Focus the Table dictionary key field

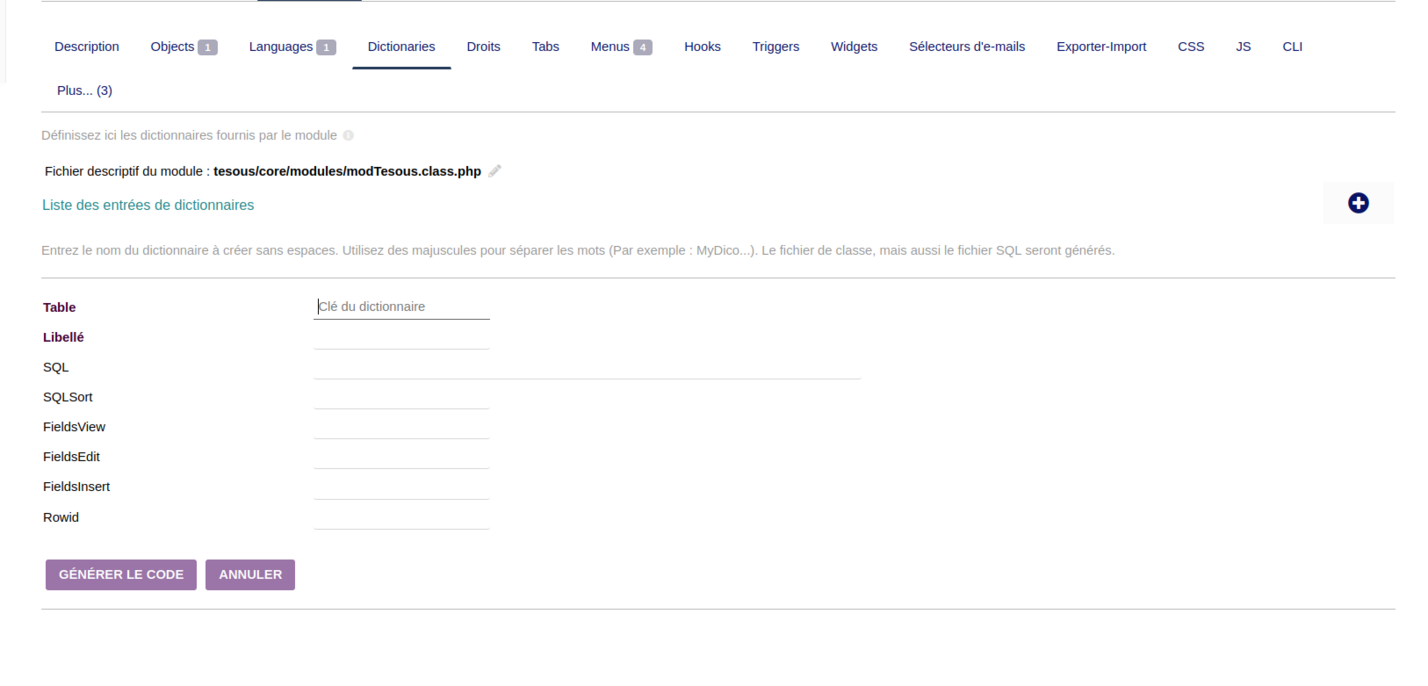tap(401, 307)
